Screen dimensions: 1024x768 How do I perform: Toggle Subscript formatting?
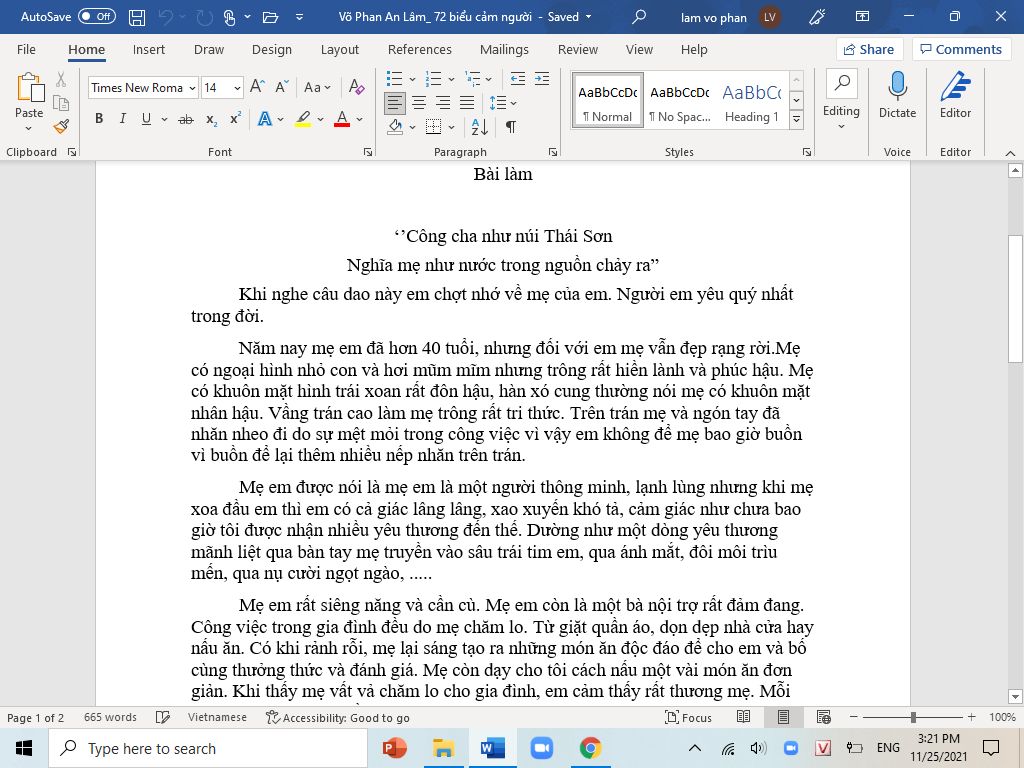[212, 119]
